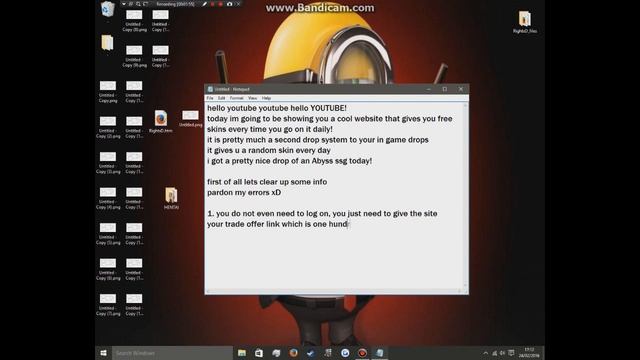Close the Bandicam recording bar

pyautogui.click(x=238, y=4)
